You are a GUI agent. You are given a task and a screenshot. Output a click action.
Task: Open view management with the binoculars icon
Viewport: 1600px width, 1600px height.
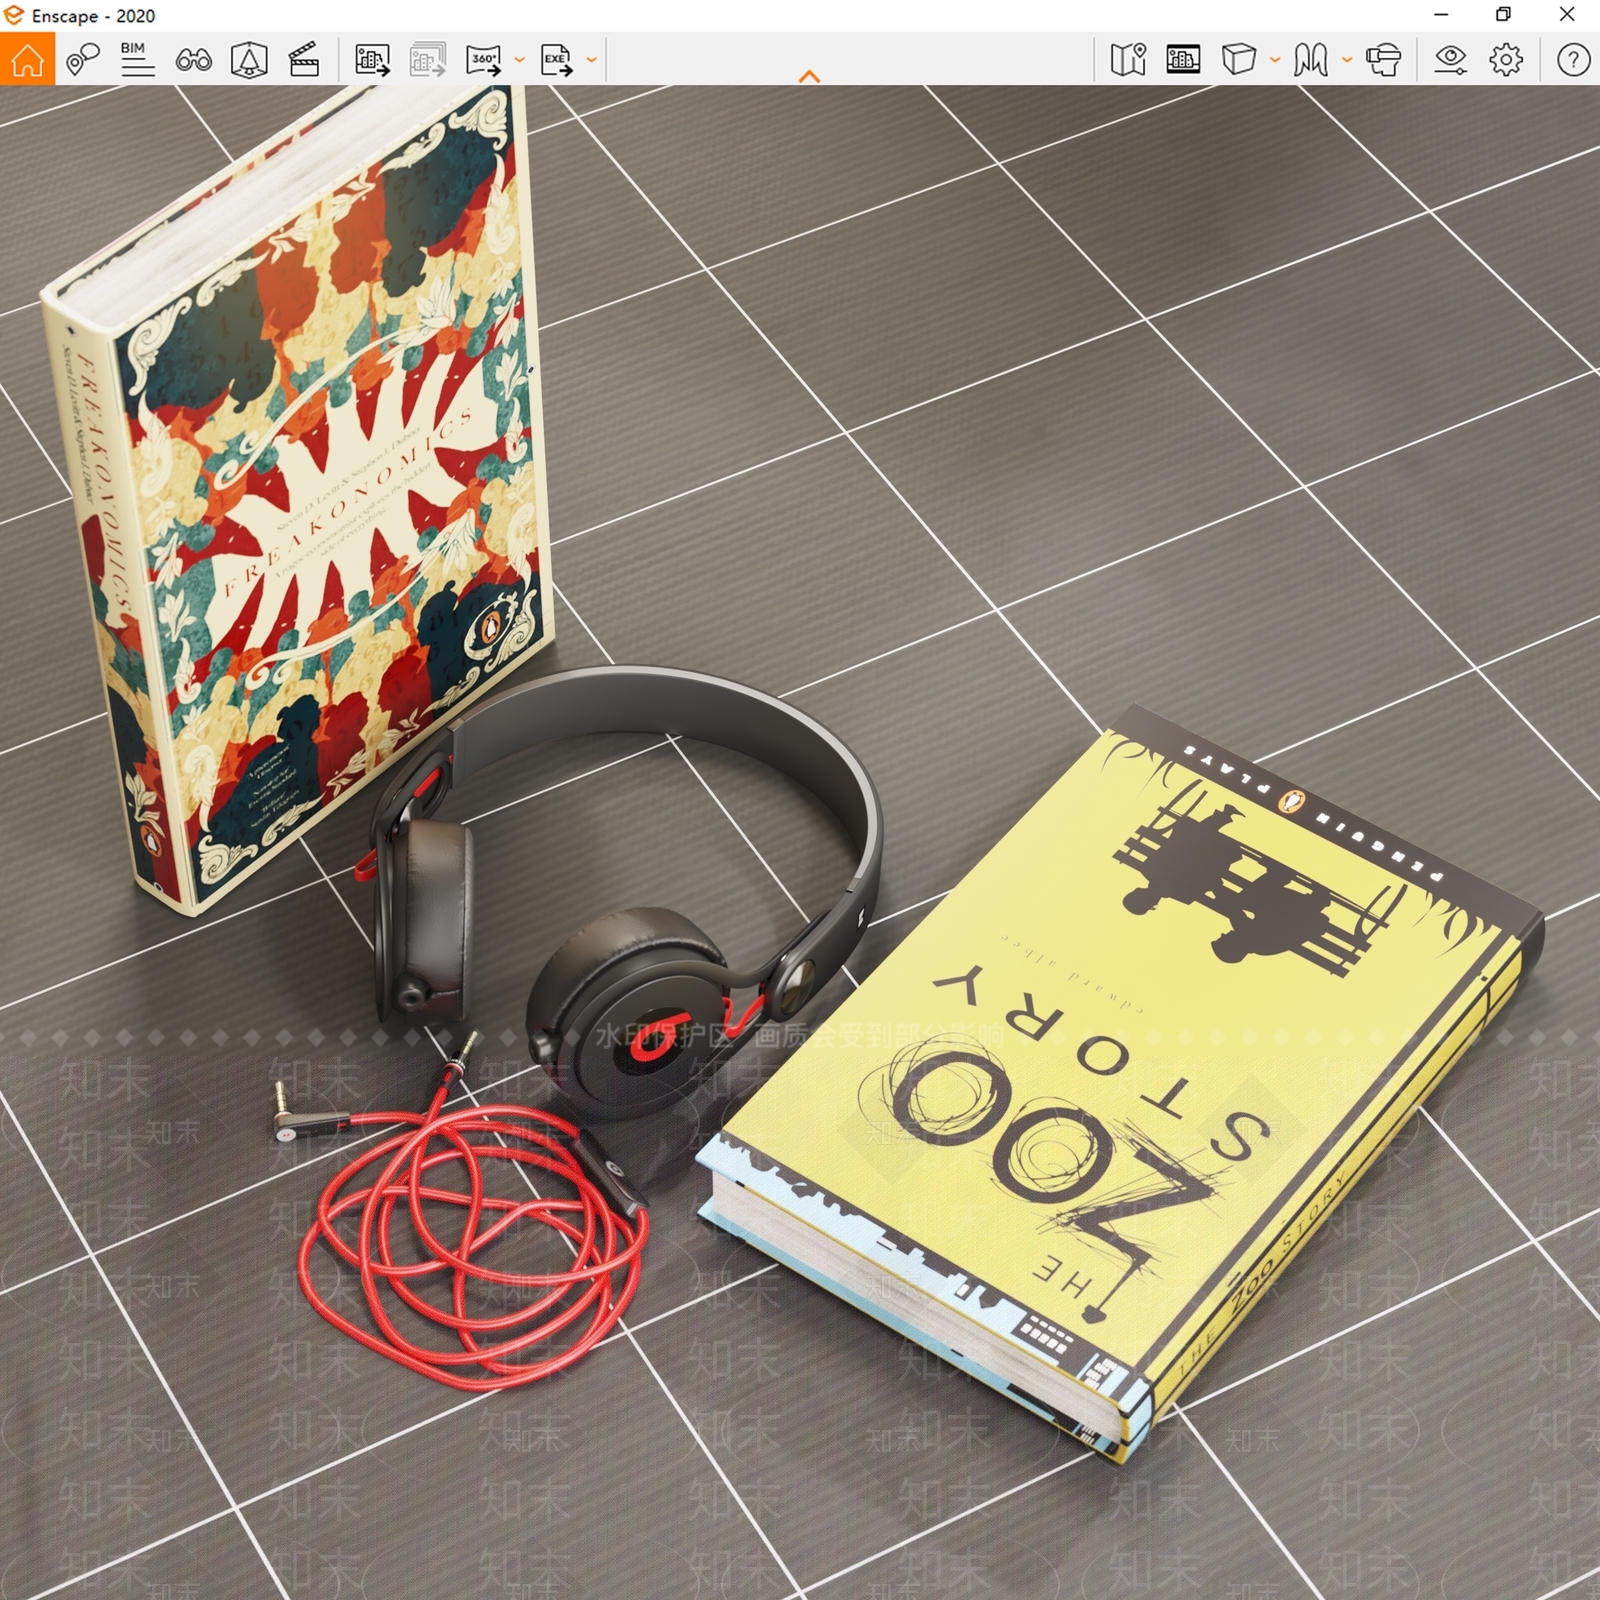pos(193,60)
